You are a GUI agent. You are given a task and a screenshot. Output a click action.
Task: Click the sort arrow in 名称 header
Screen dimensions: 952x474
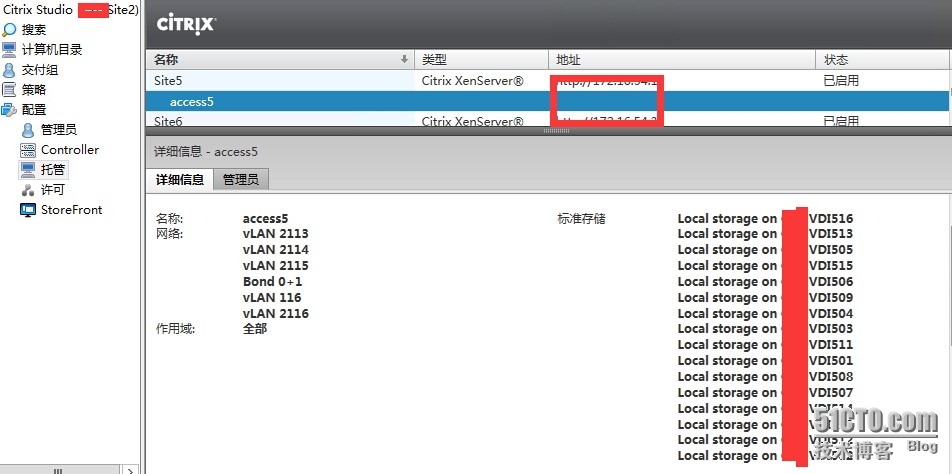pos(404,59)
